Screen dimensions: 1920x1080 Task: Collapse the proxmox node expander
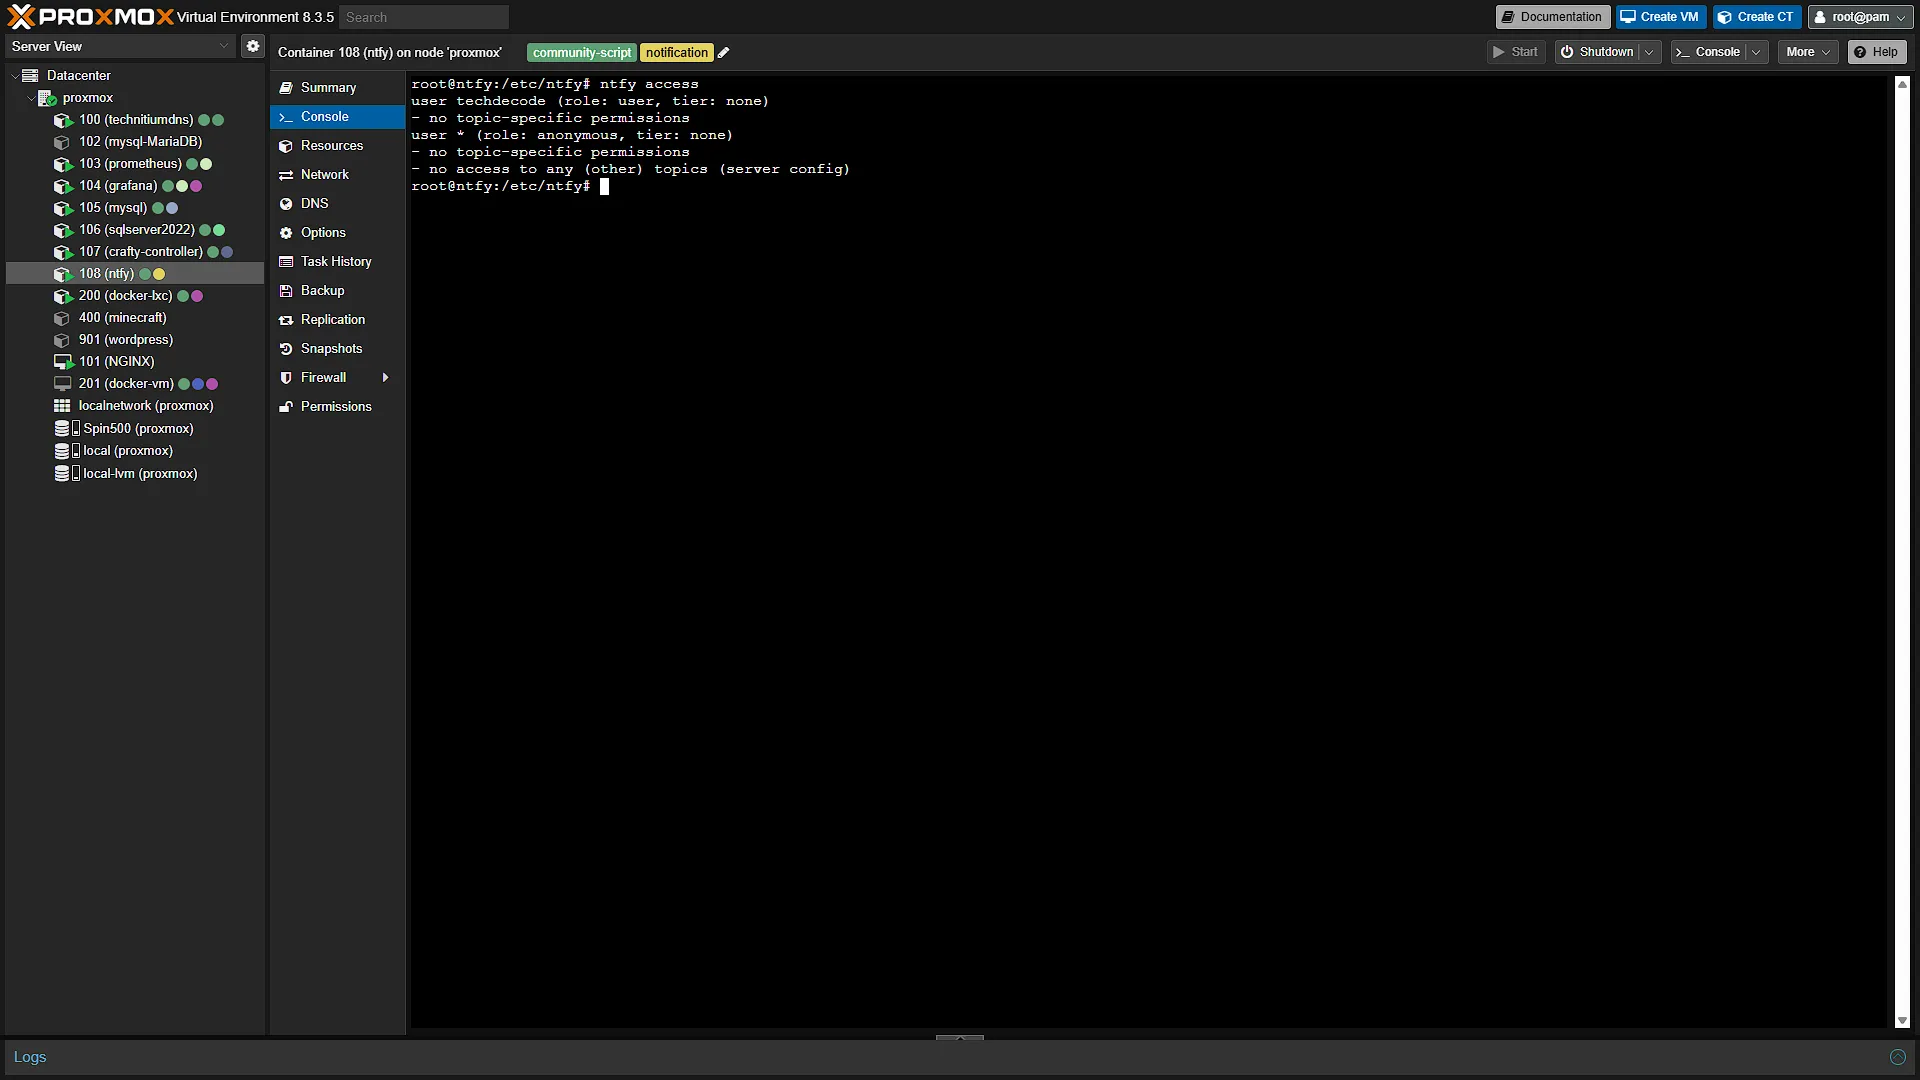click(30, 98)
